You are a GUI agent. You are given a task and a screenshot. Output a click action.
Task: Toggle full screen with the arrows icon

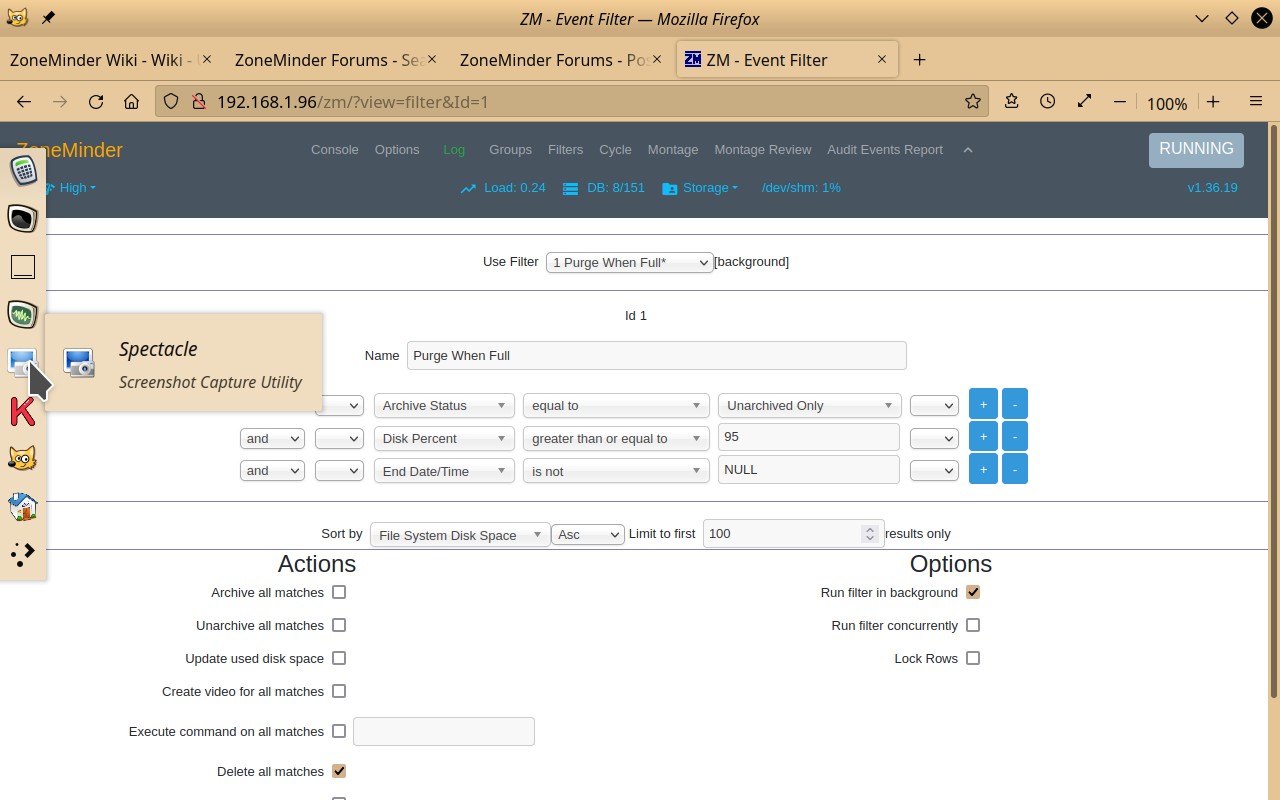coord(1084,101)
